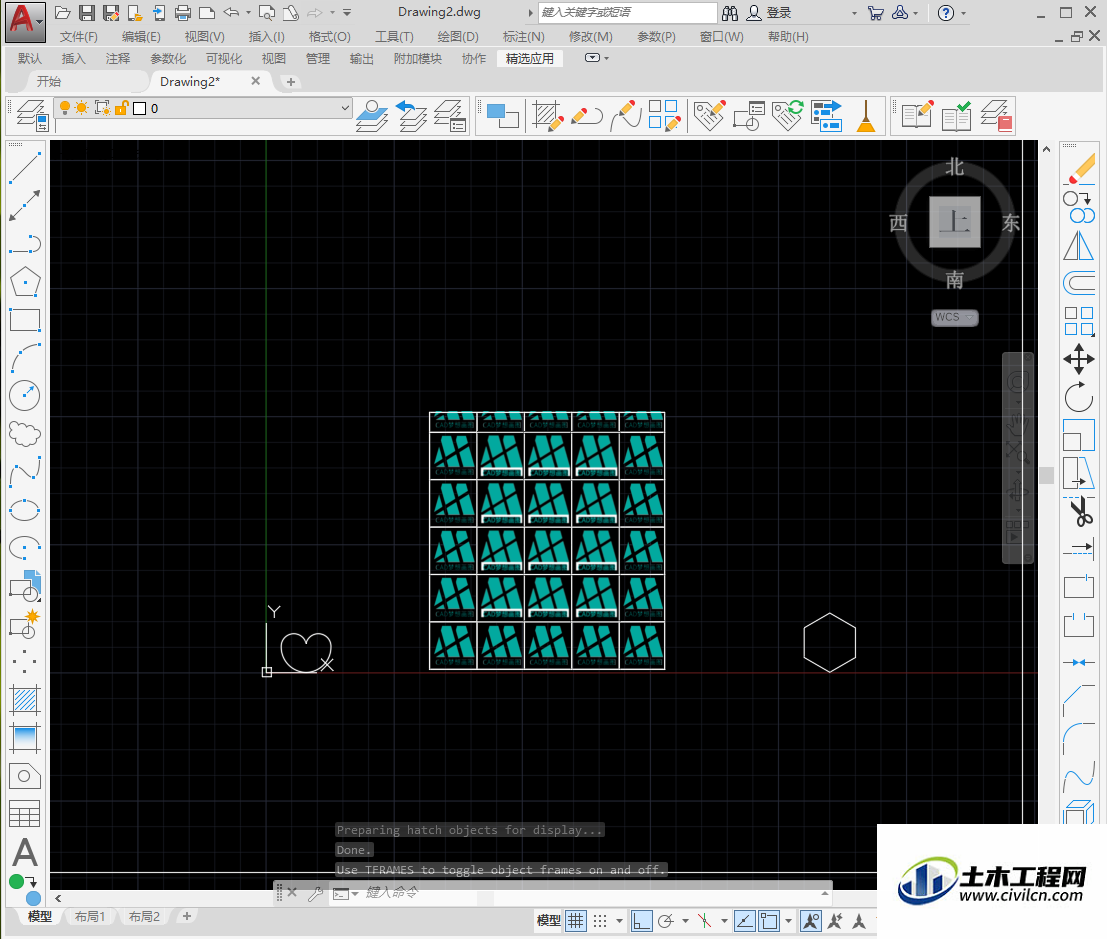Add new layout with plus button
Image resolution: width=1107 pixels, height=939 pixels.
(186, 916)
